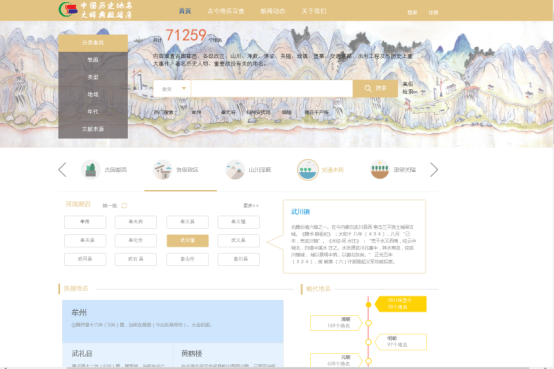Open the 高级检索 advanced search link

tap(408, 88)
